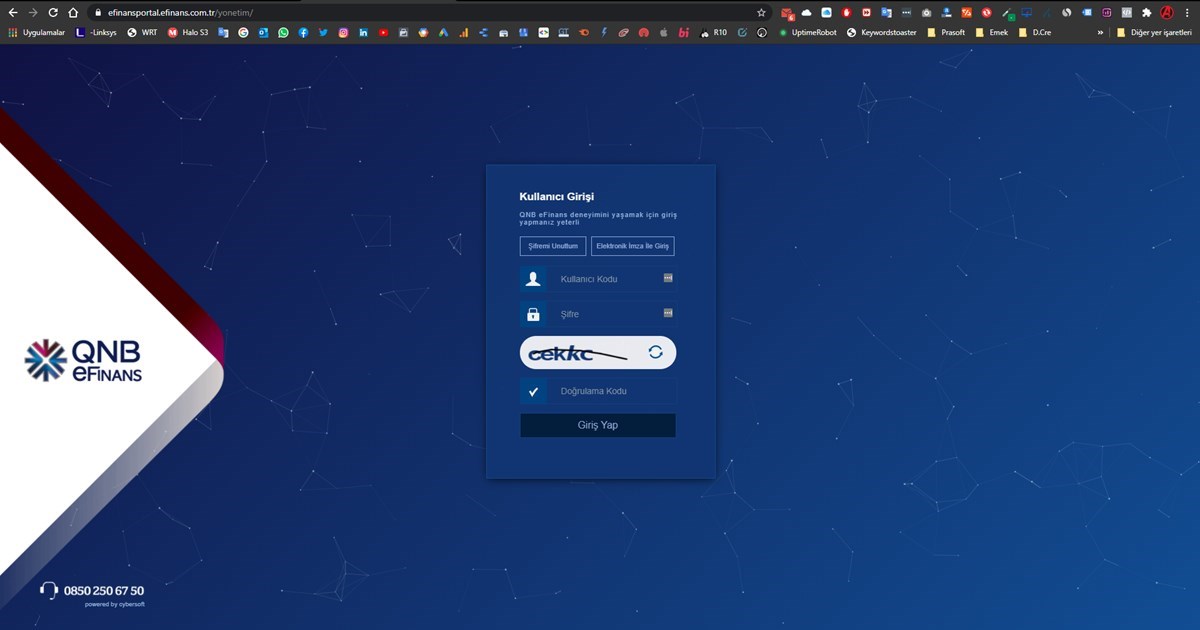Viewport: 1200px width, 630px height.
Task: Open the Twitter bookmark icon
Action: pos(323,32)
